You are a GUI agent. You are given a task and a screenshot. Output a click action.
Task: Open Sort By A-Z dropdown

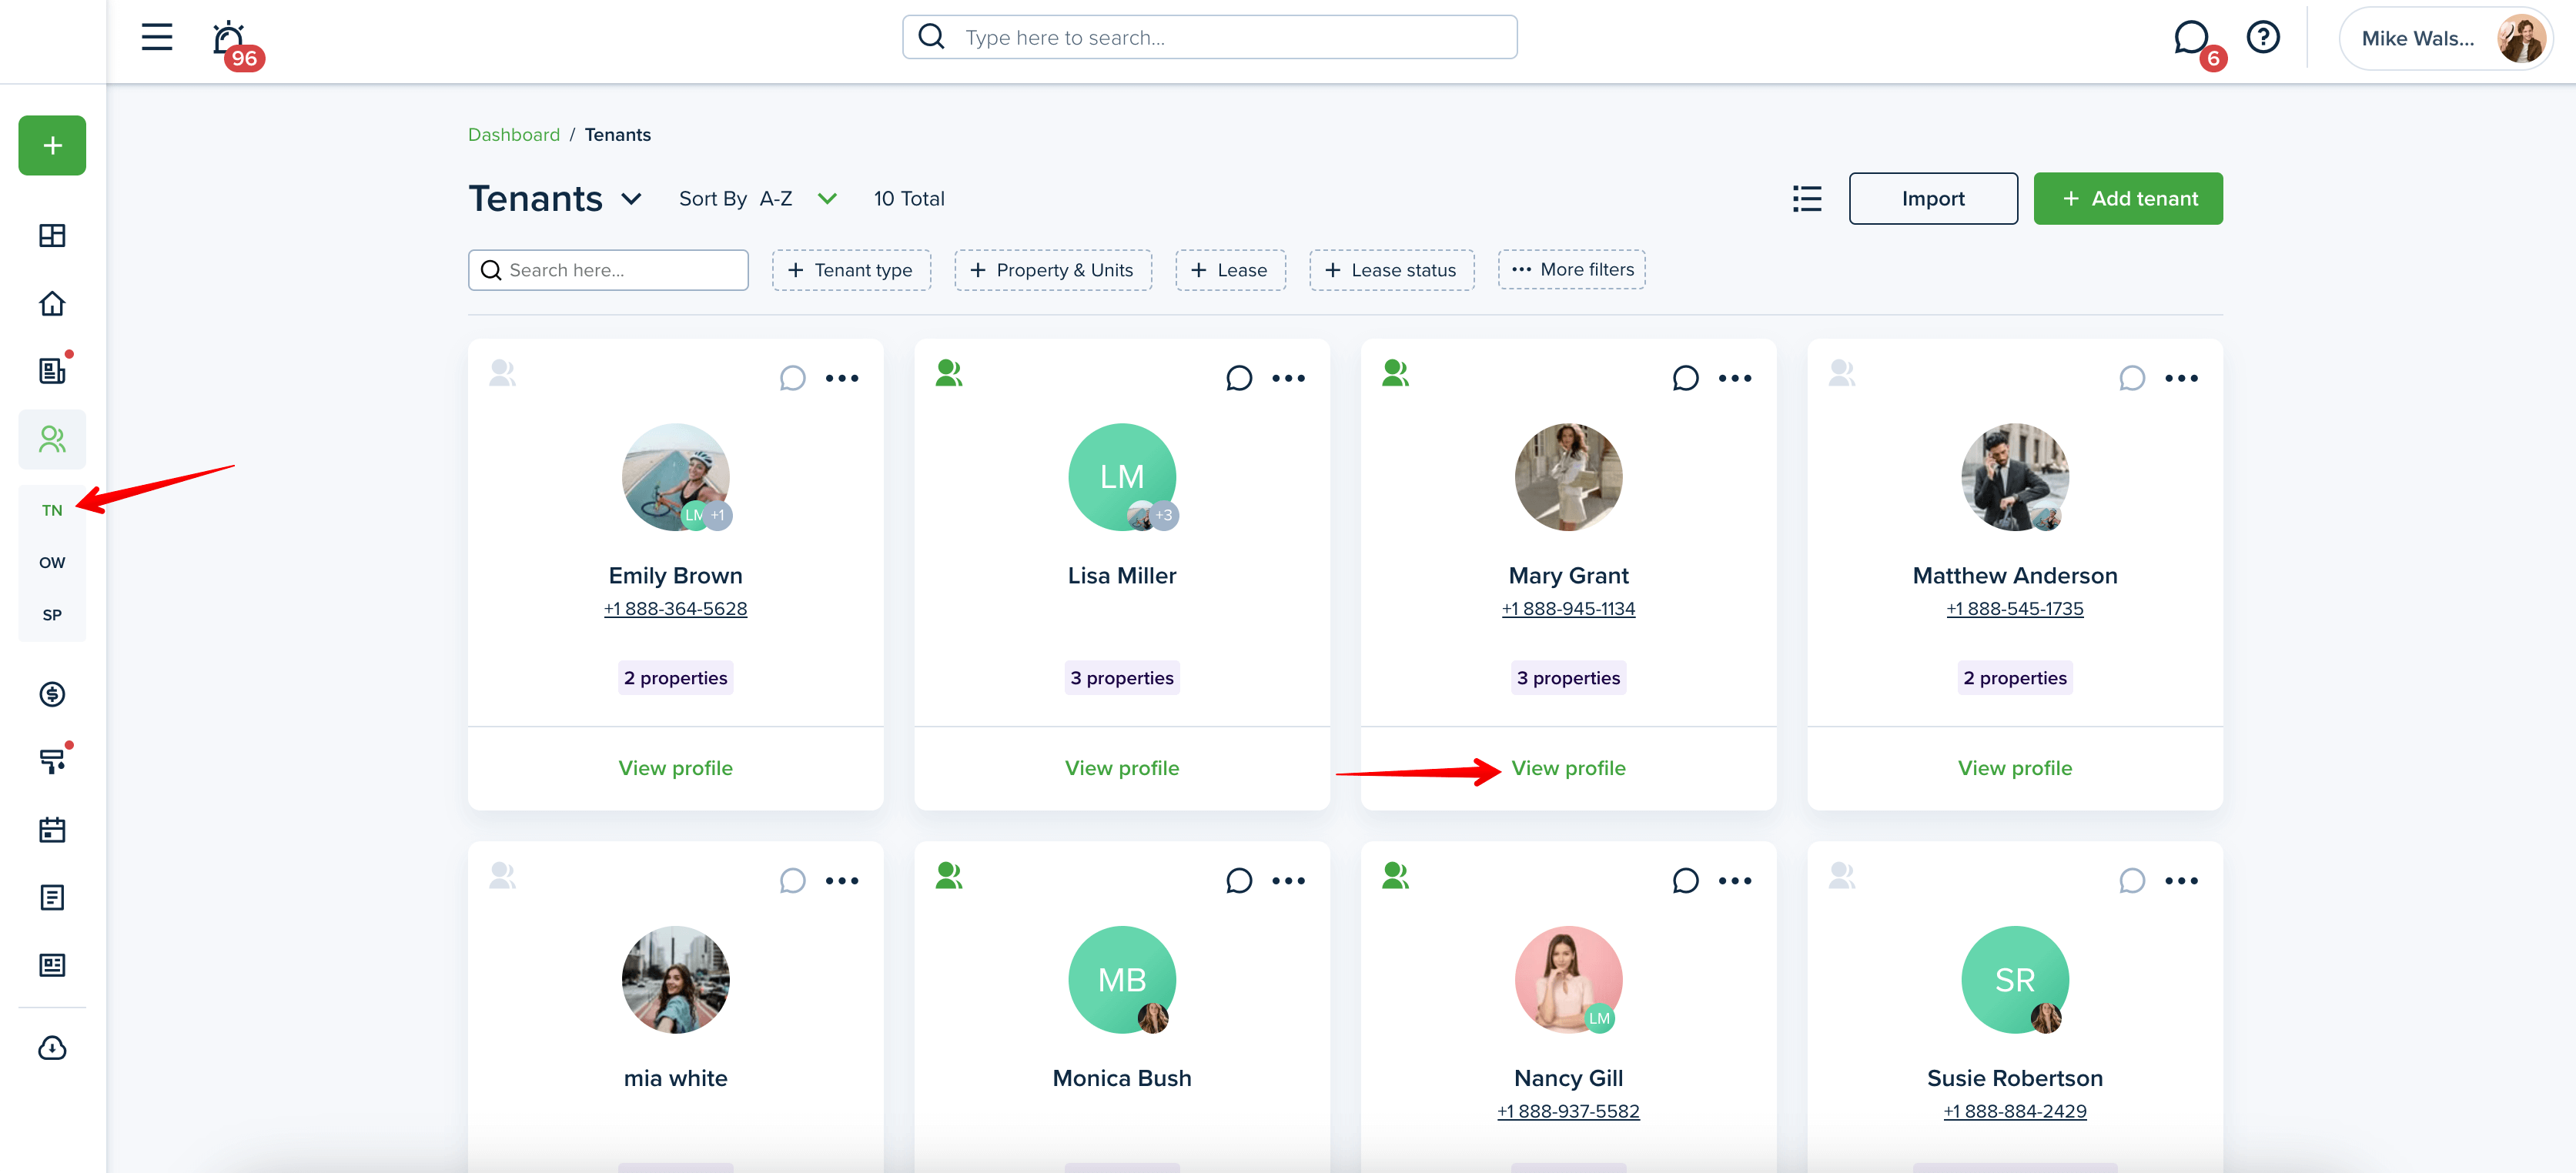point(757,198)
